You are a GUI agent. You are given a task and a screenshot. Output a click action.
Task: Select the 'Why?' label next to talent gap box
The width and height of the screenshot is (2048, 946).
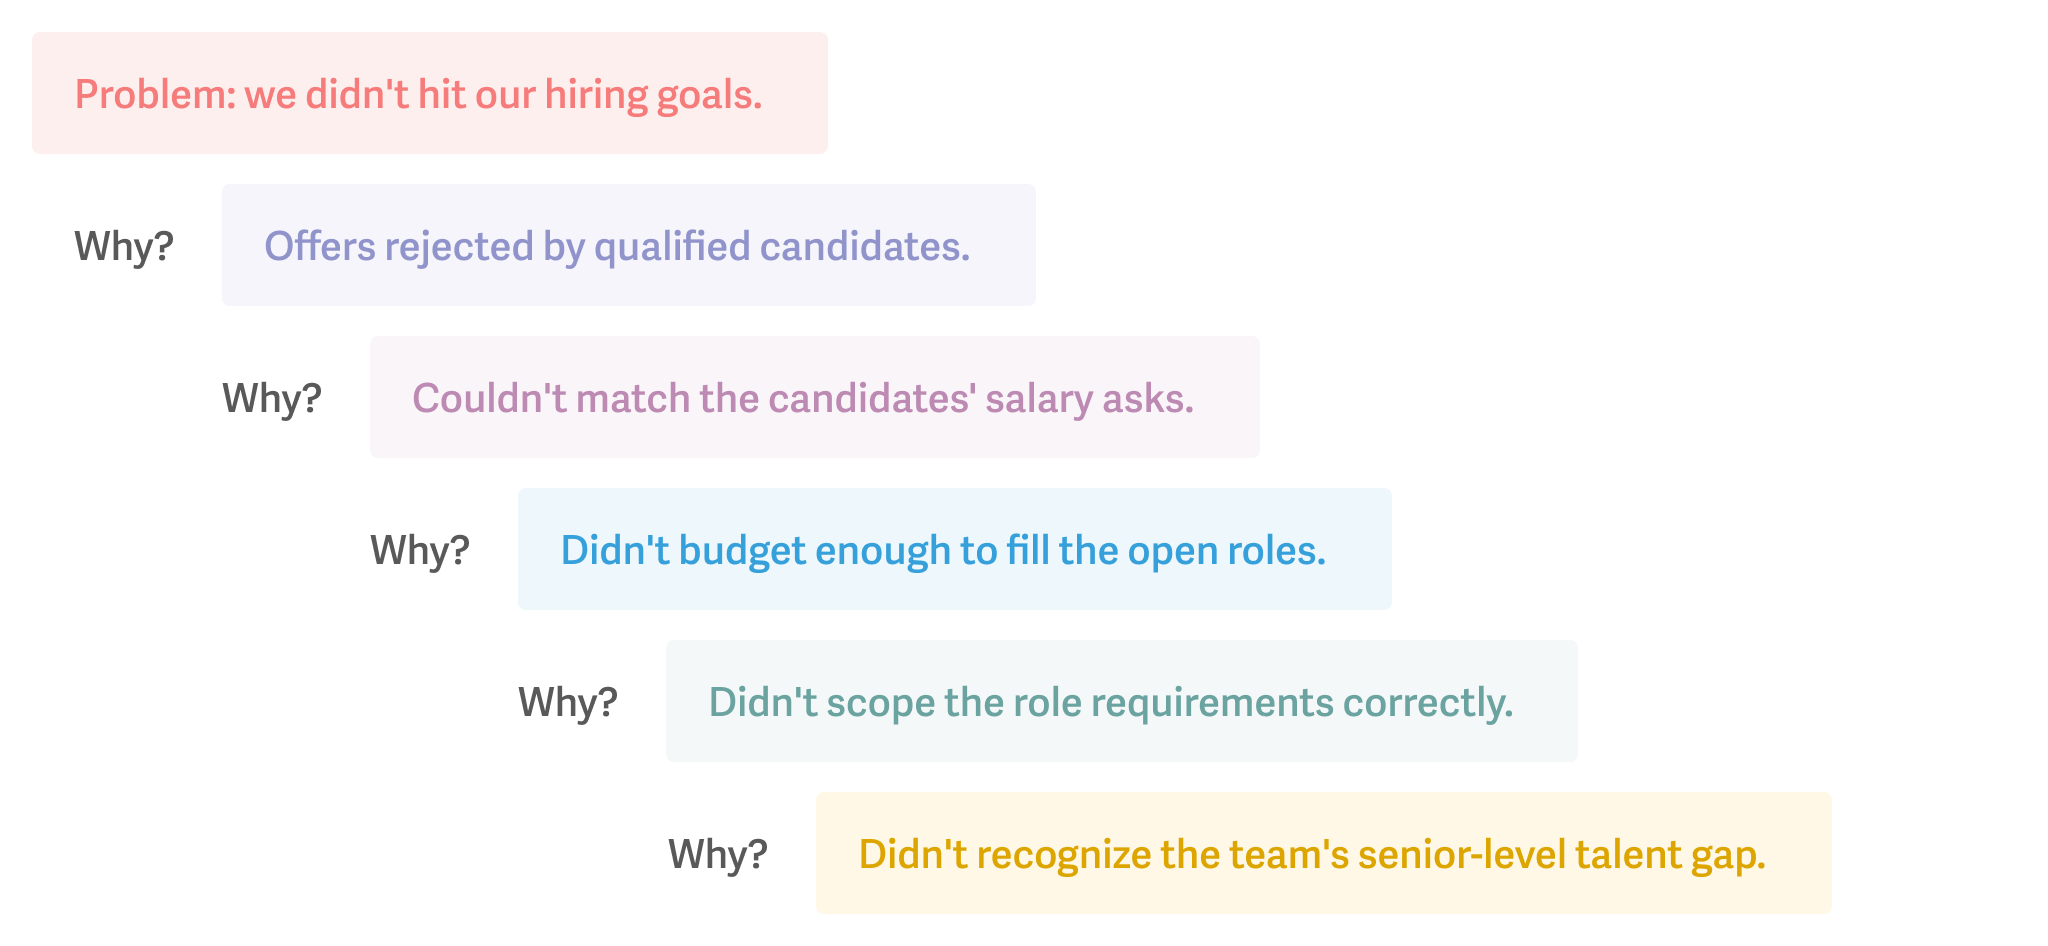[718, 854]
